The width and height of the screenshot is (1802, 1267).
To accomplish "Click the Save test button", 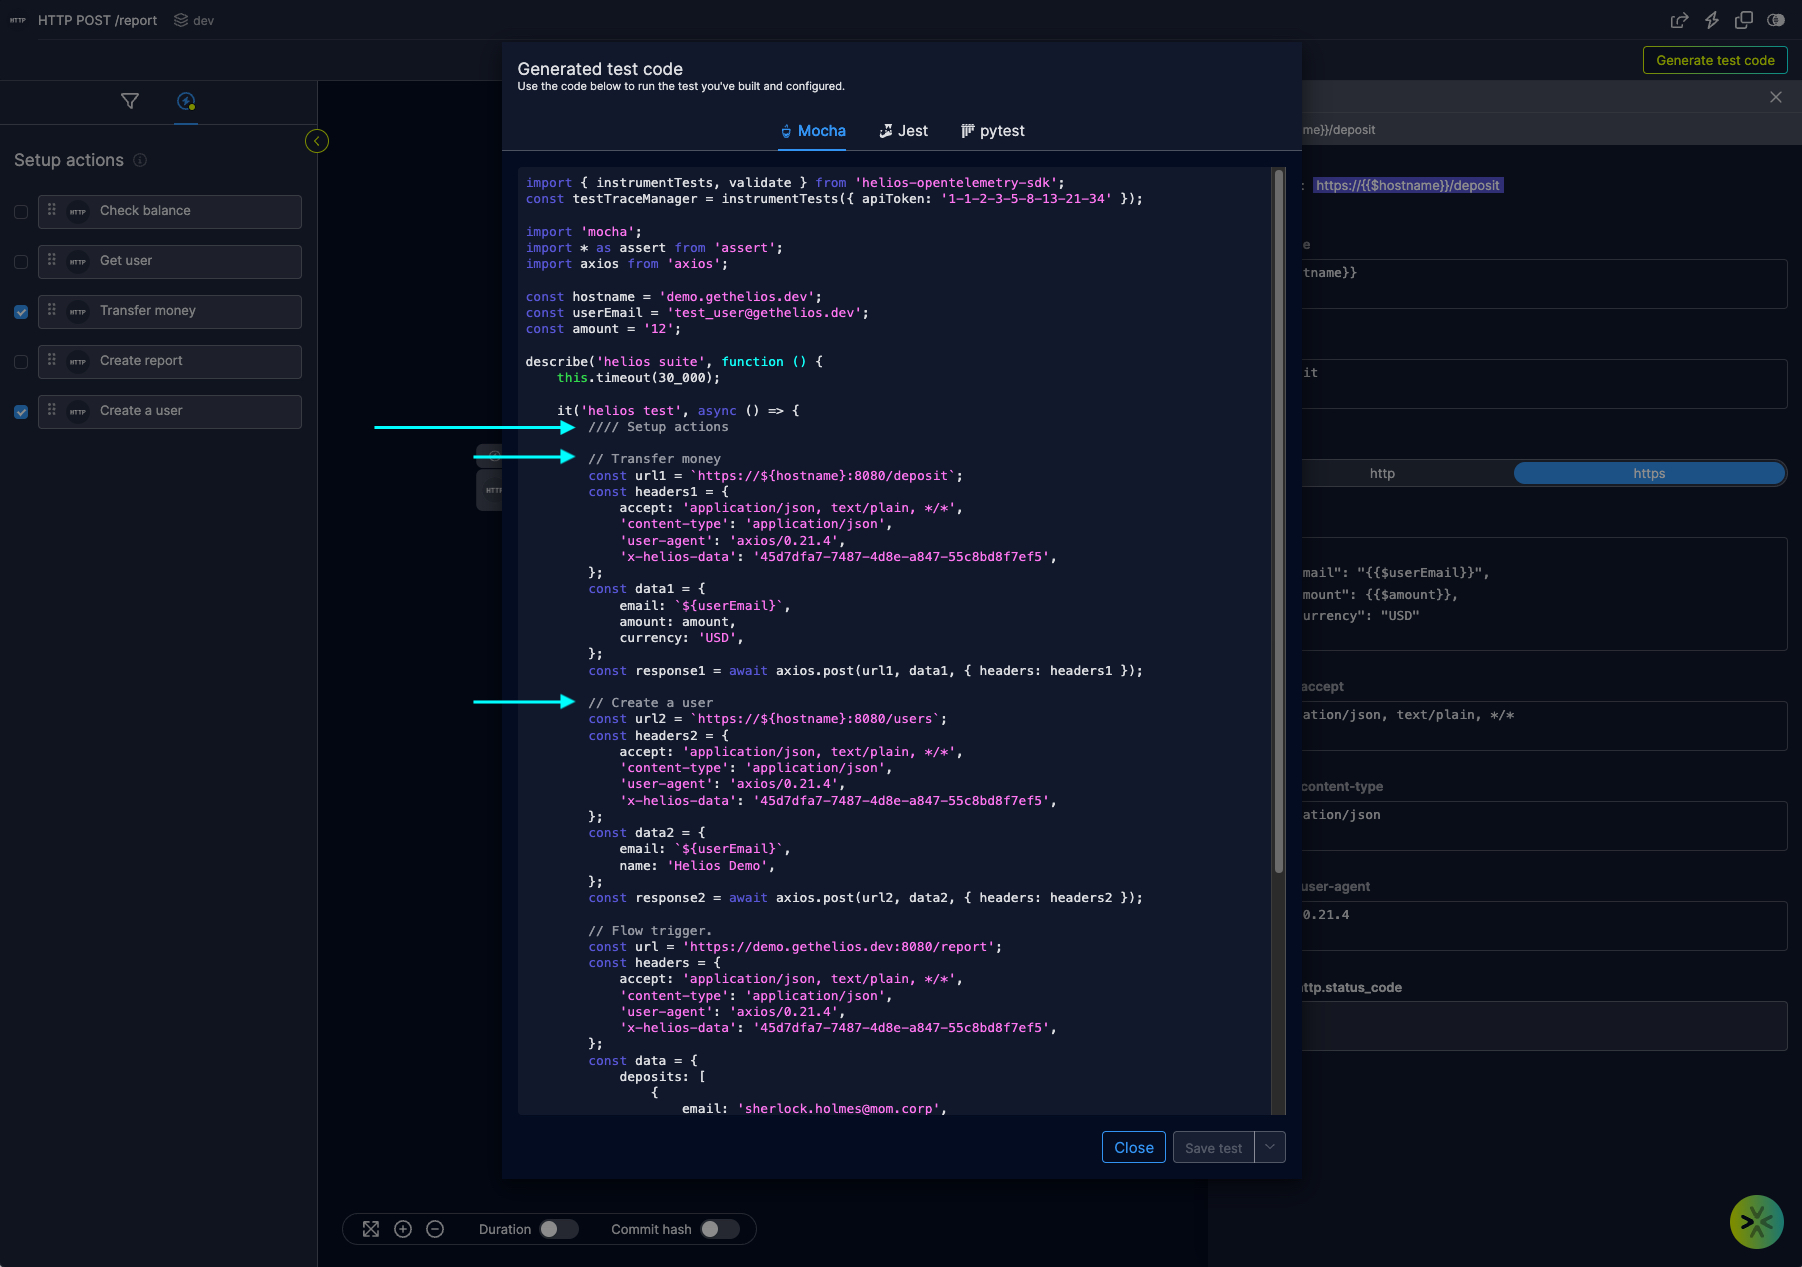I will click(x=1213, y=1148).
